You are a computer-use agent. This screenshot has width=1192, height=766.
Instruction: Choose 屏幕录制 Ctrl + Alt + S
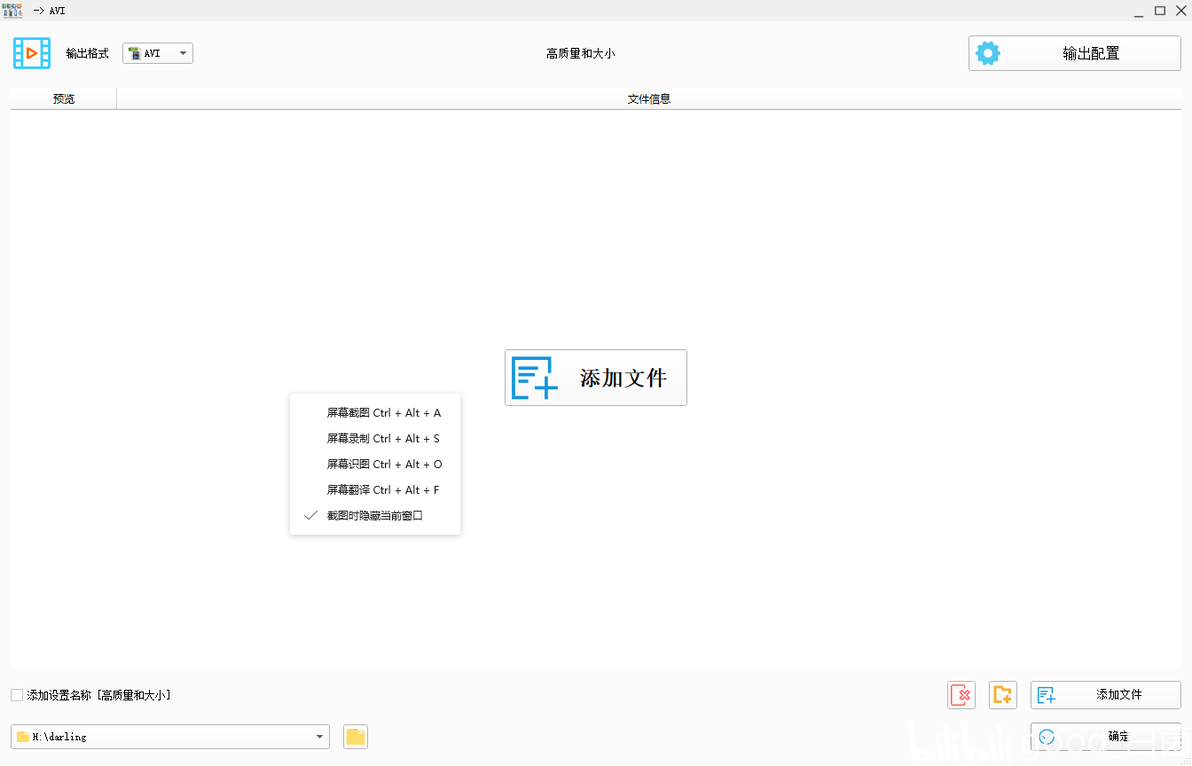tap(375, 438)
